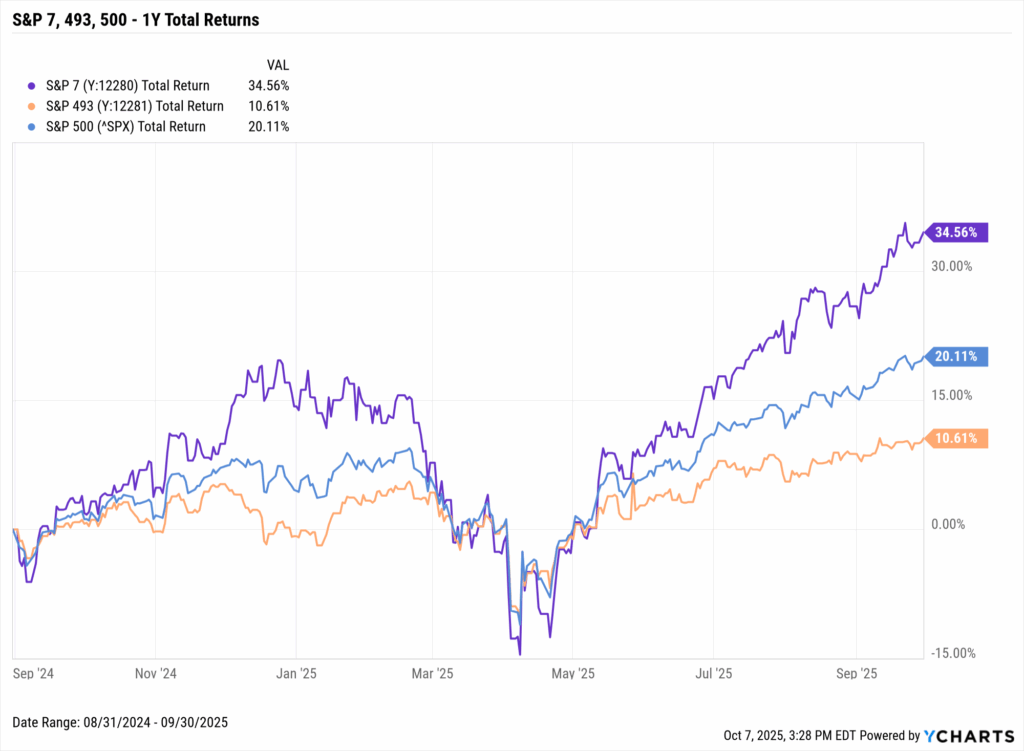
Task: Click the 30.00% y-axis label
Action: tap(950, 266)
